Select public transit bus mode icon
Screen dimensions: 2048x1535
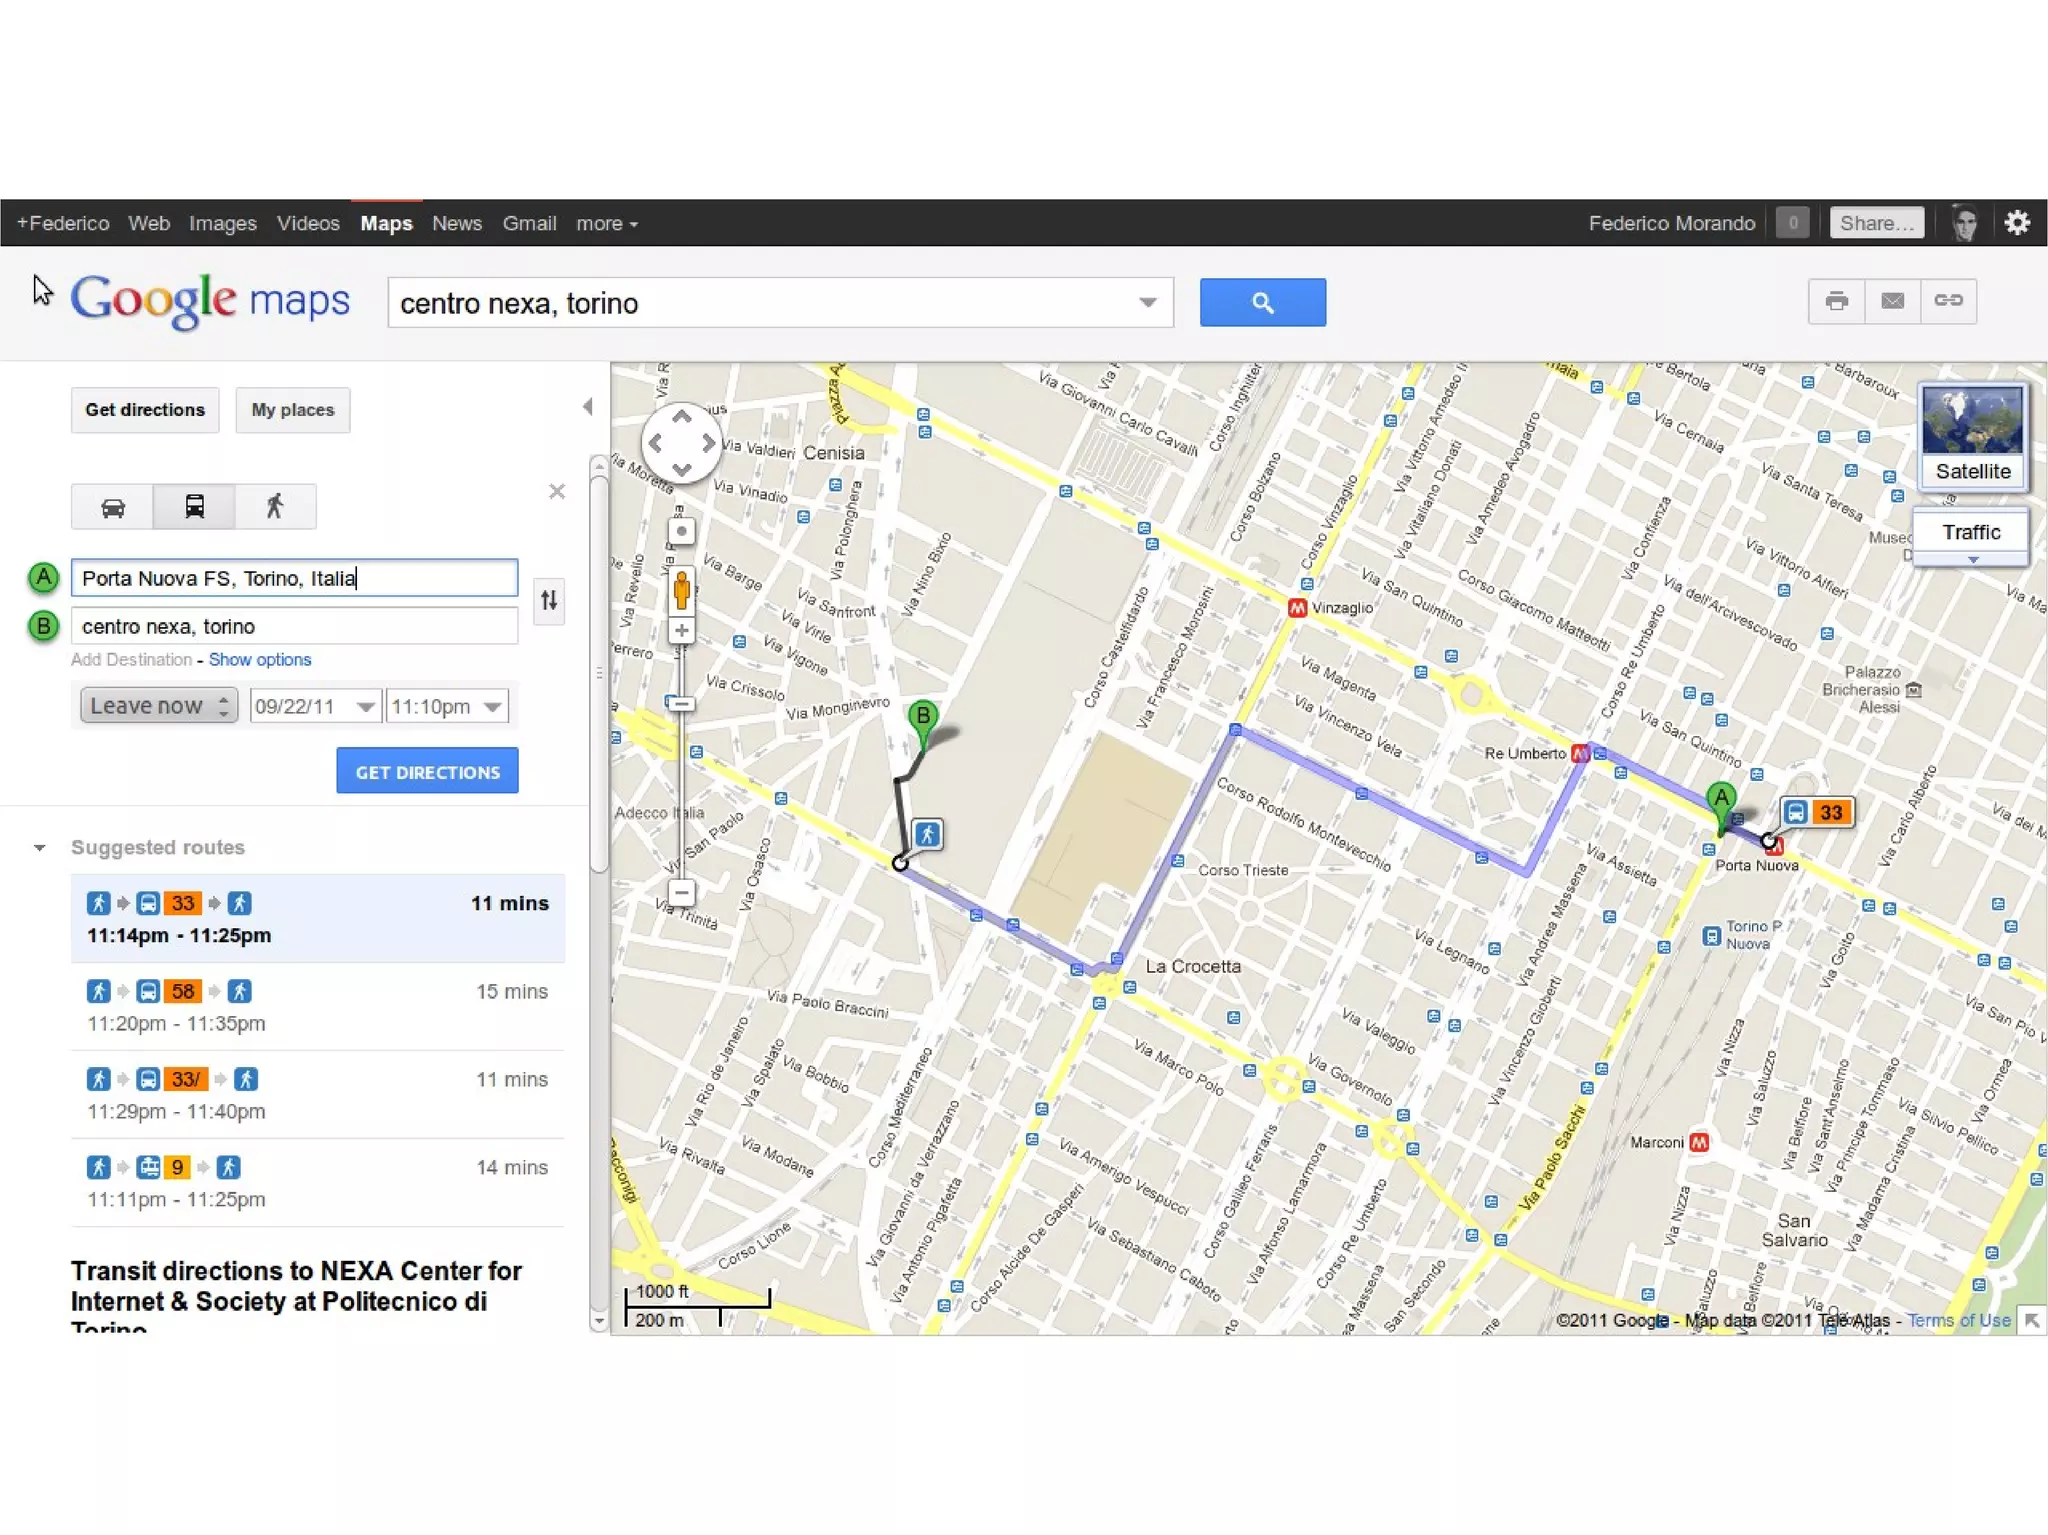194,507
